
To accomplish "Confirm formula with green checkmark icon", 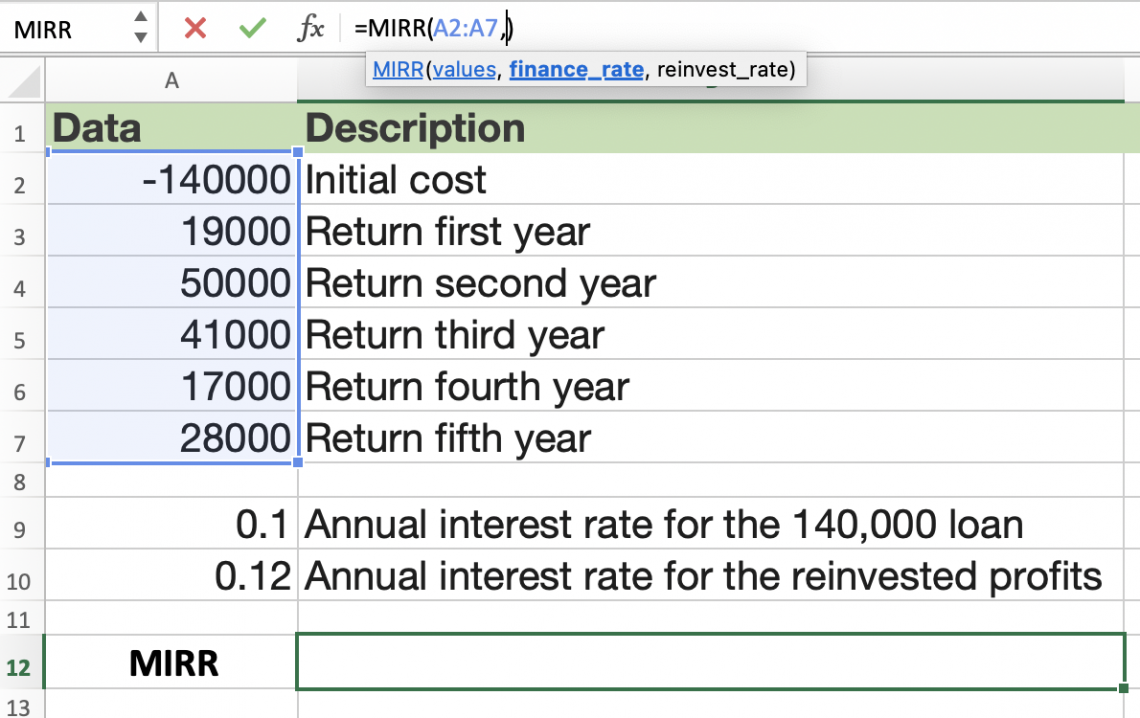I will click(253, 29).
